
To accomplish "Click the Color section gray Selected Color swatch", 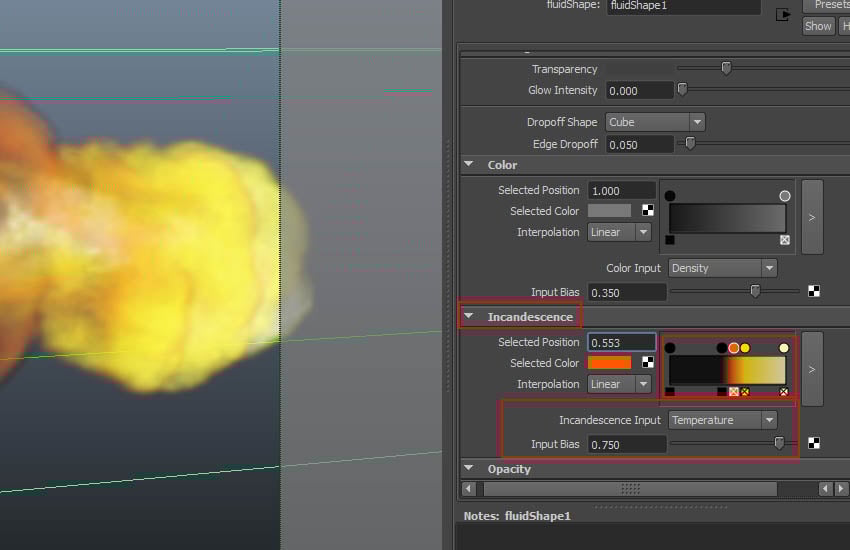I will click(609, 211).
